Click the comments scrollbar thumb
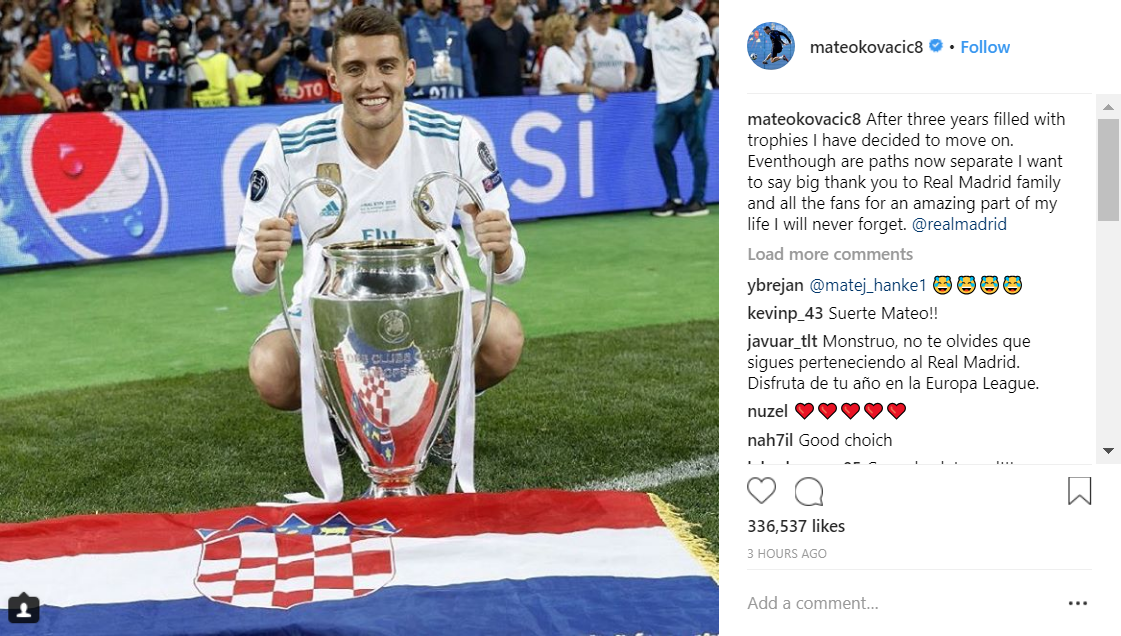This screenshot has width=1121, height=636. point(1108,170)
